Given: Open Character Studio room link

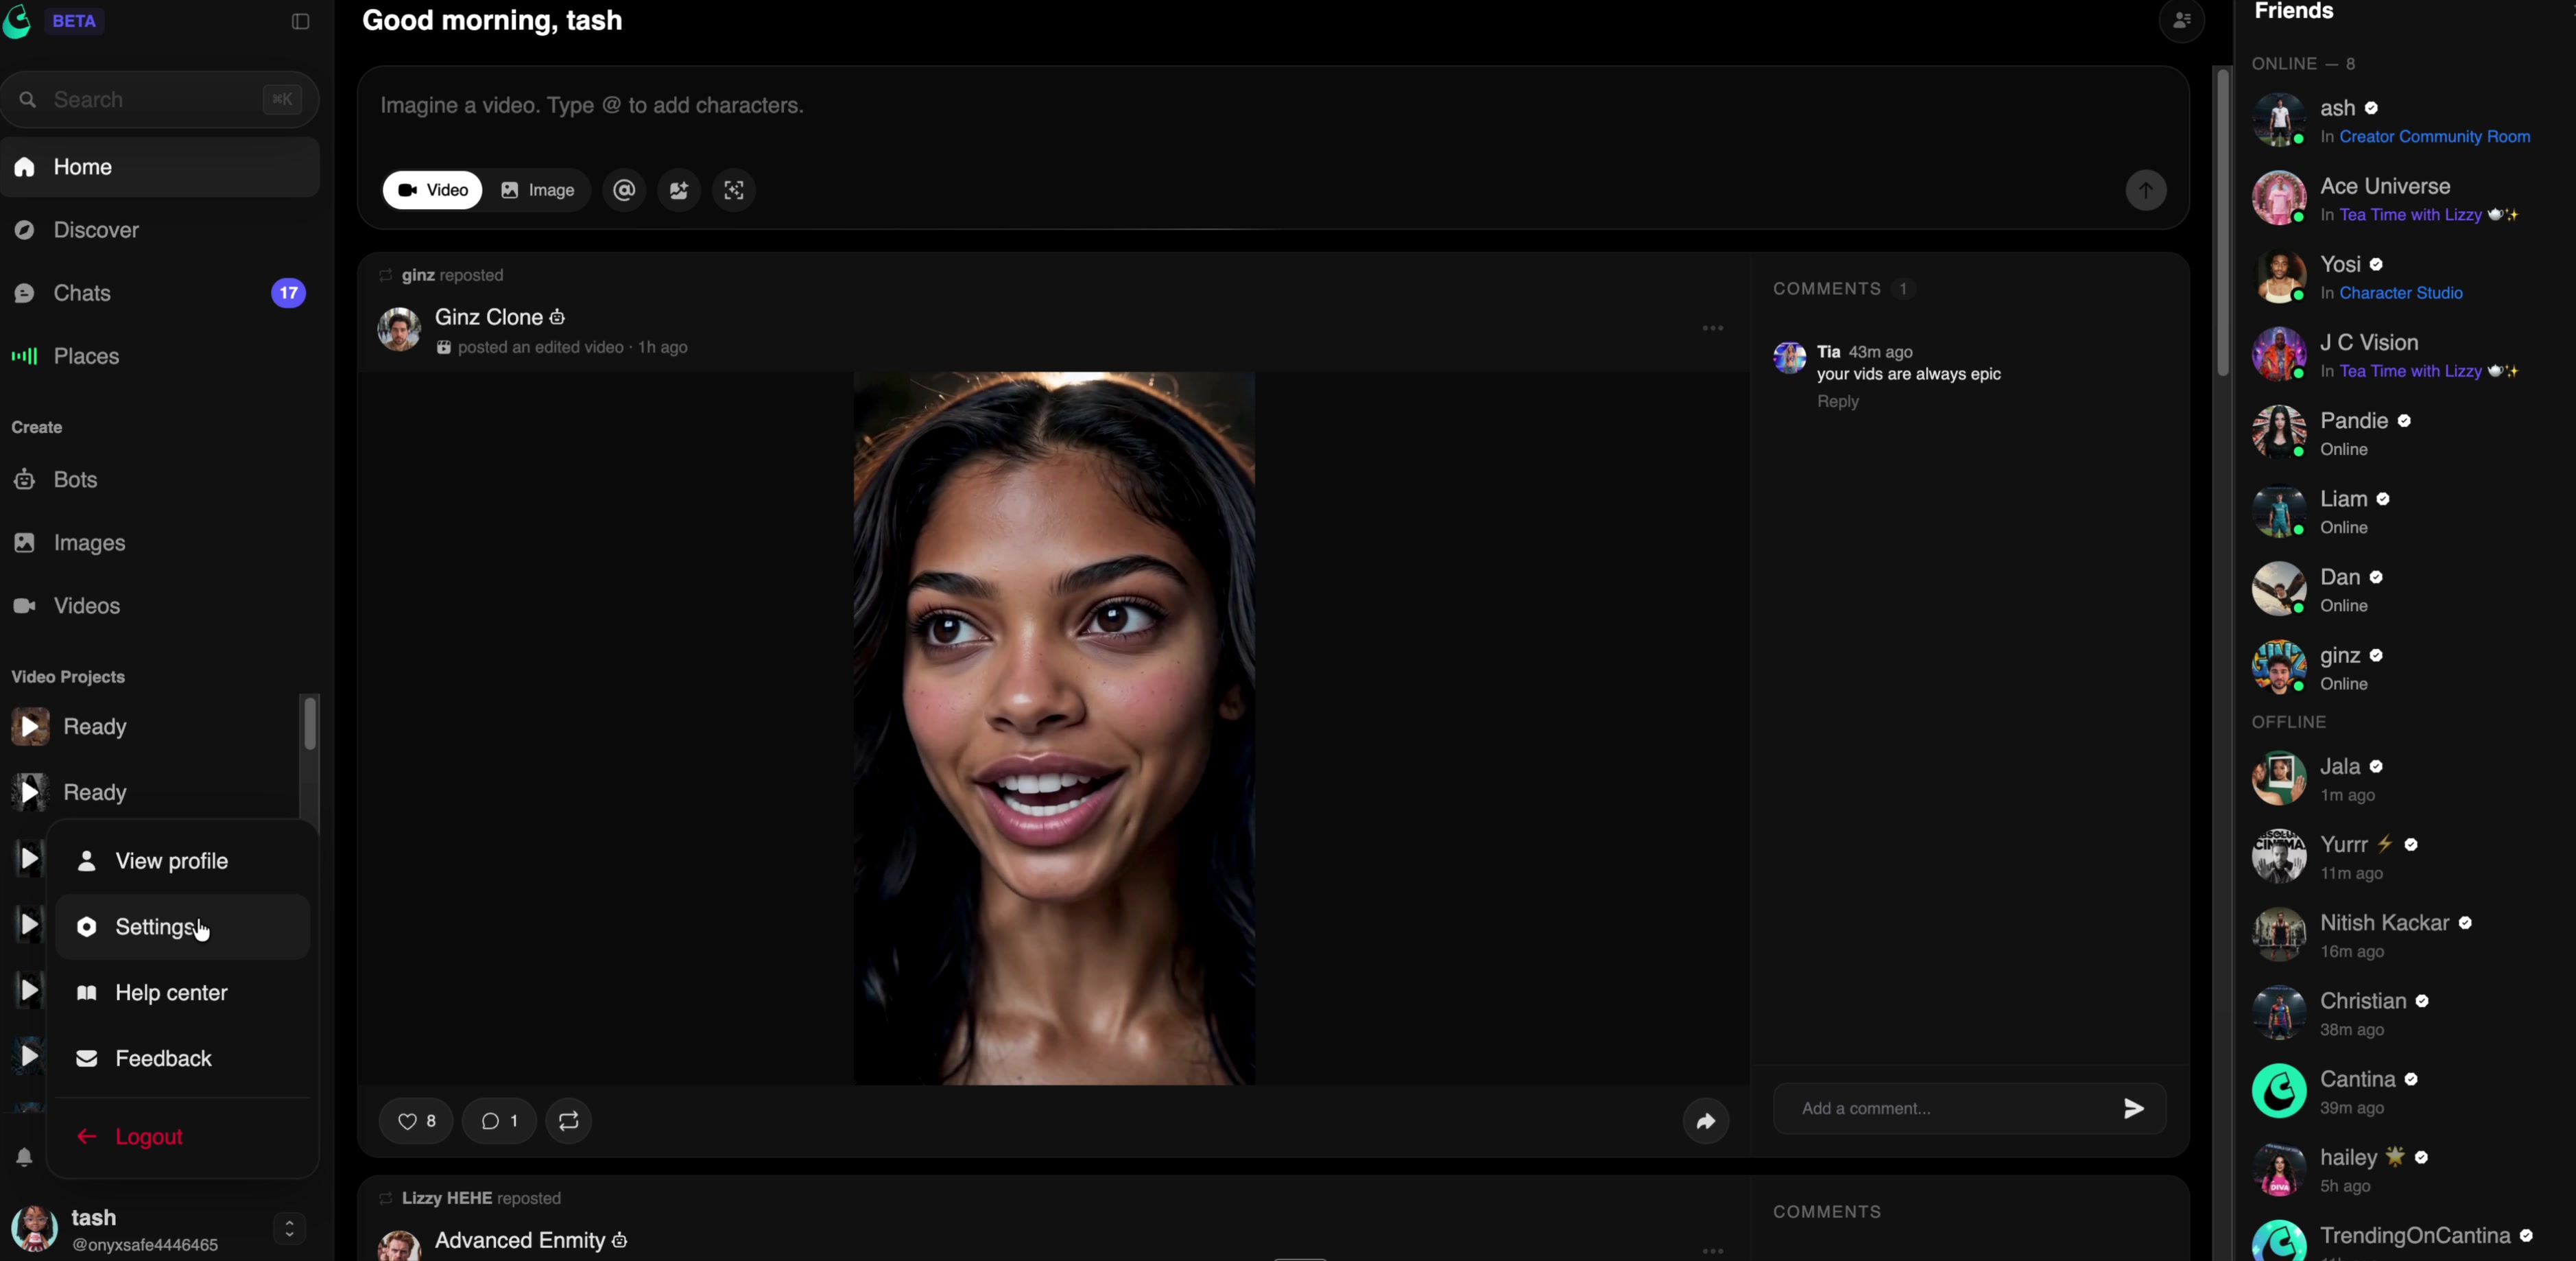Looking at the screenshot, I should point(2400,293).
